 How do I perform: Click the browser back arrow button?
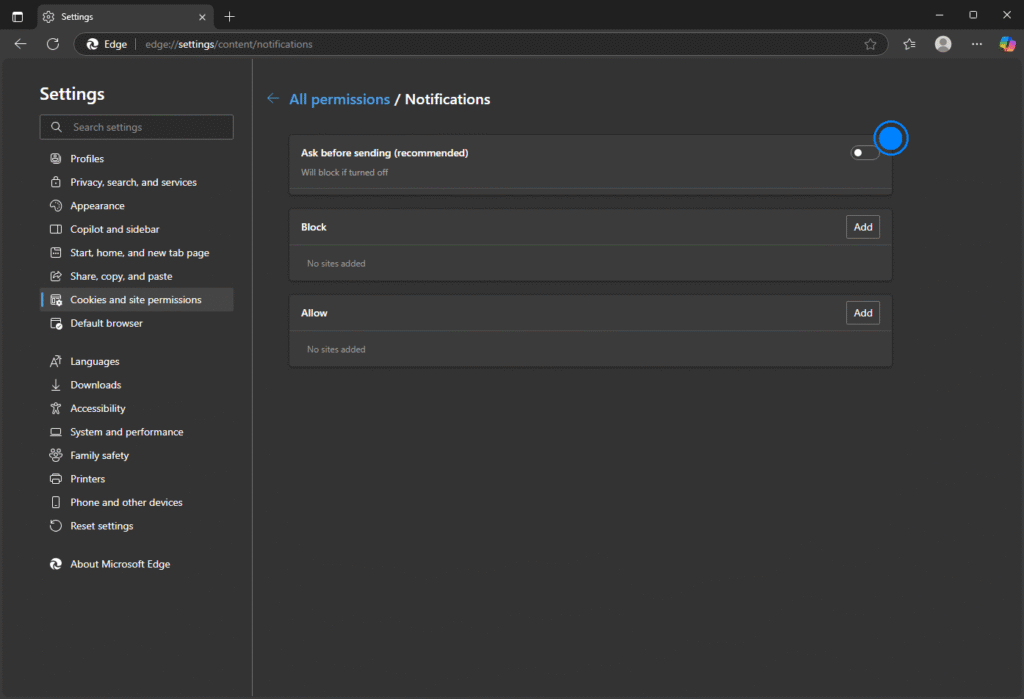pyautogui.click(x=20, y=44)
